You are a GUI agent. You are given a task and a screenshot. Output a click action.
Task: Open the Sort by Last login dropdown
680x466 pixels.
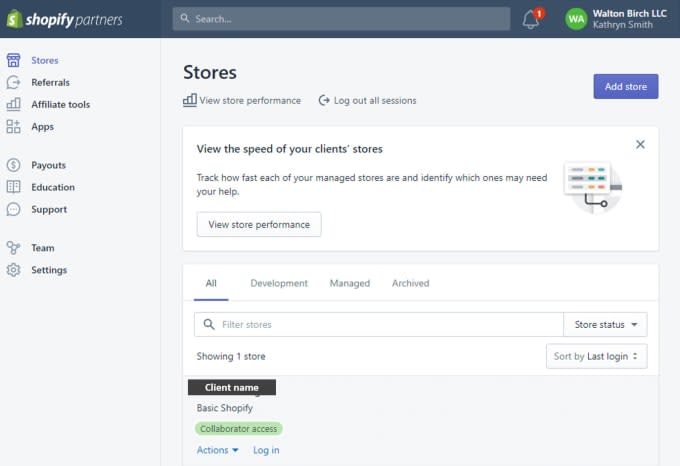(596, 356)
